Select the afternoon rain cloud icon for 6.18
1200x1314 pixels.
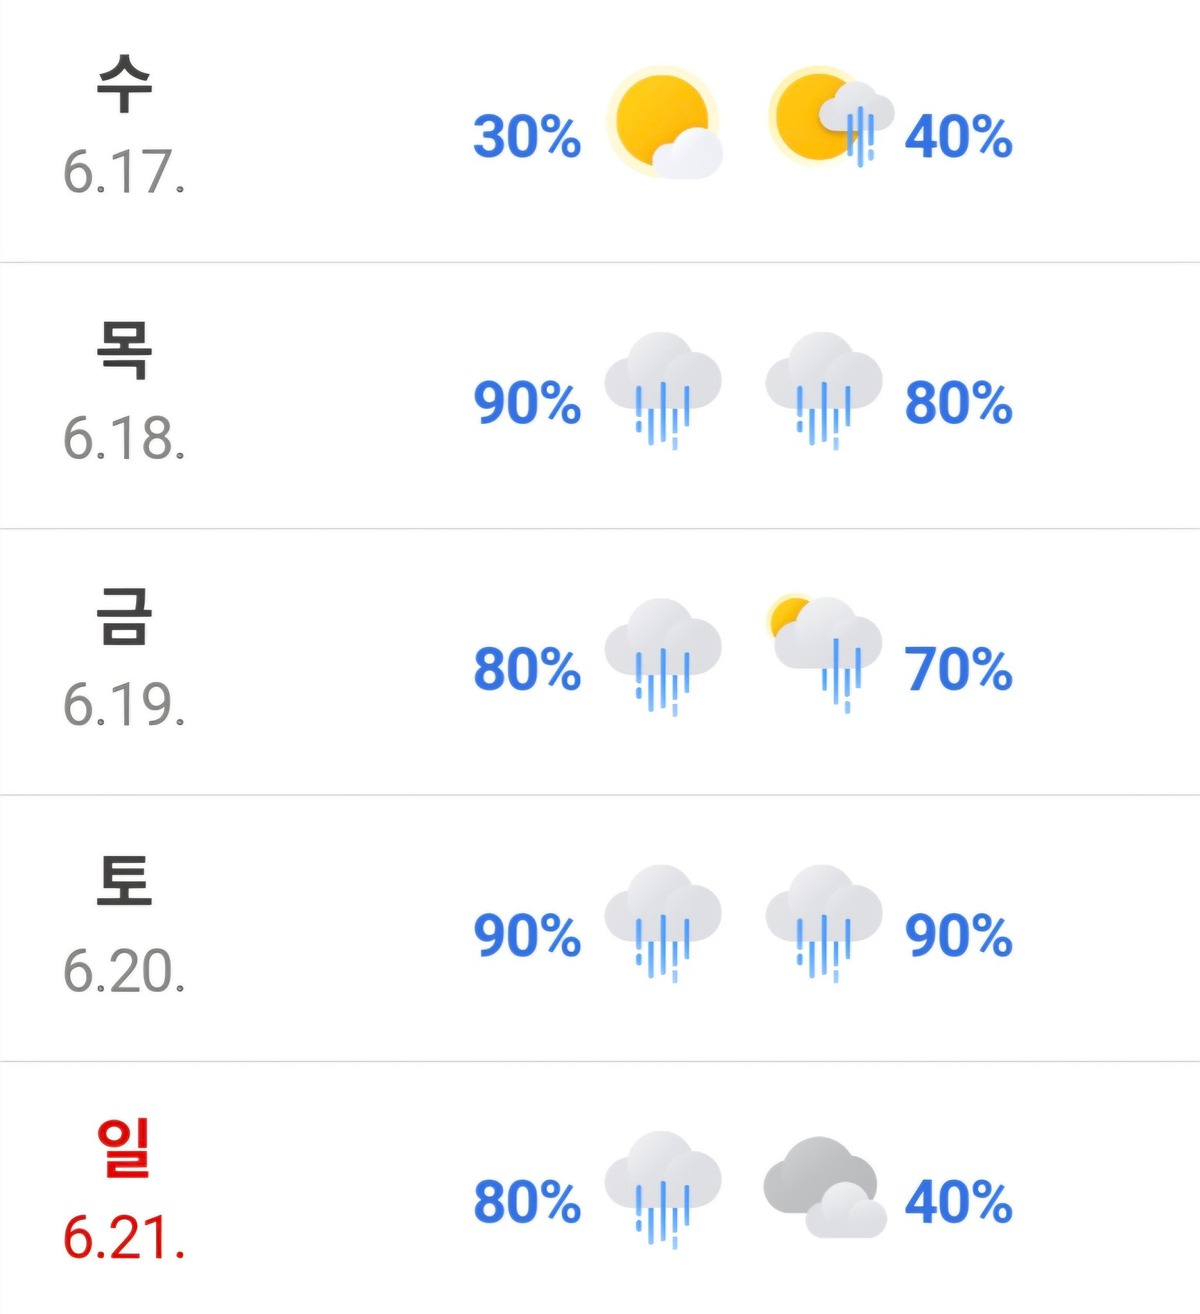(x=824, y=390)
